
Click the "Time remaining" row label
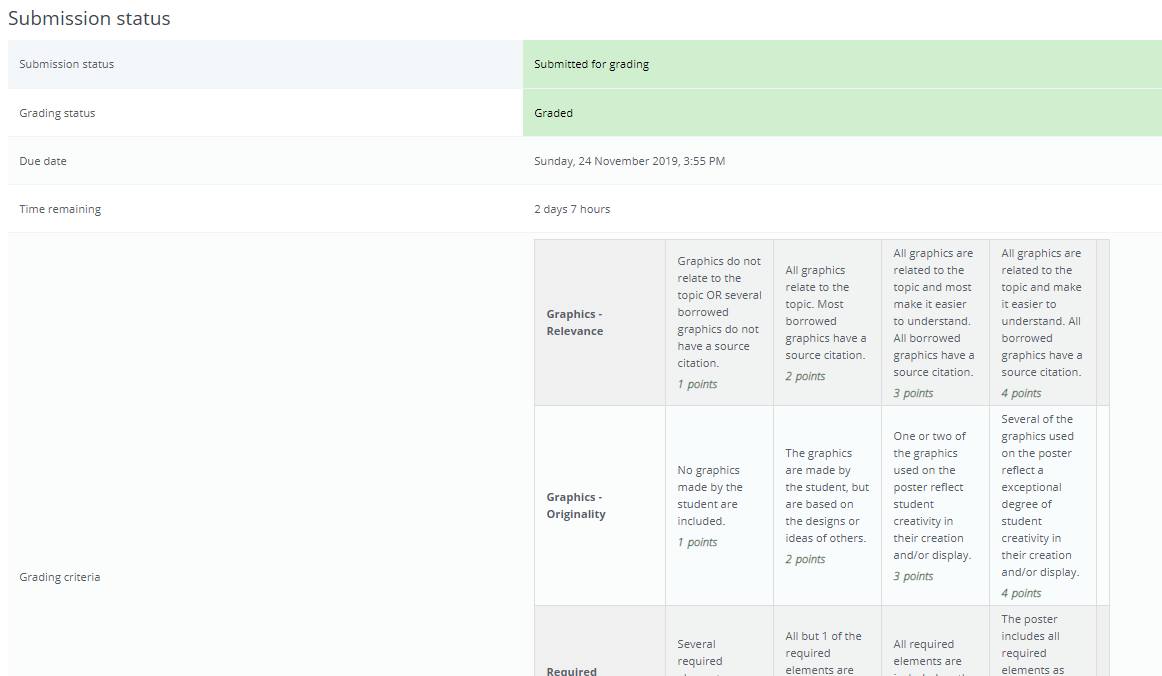(60, 209)
